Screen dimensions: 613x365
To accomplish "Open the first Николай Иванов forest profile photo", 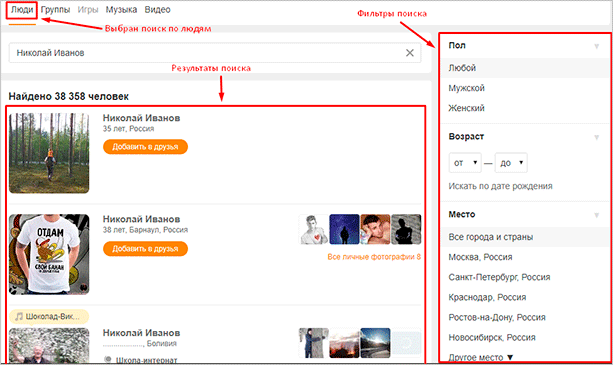I will pos(49,153).
